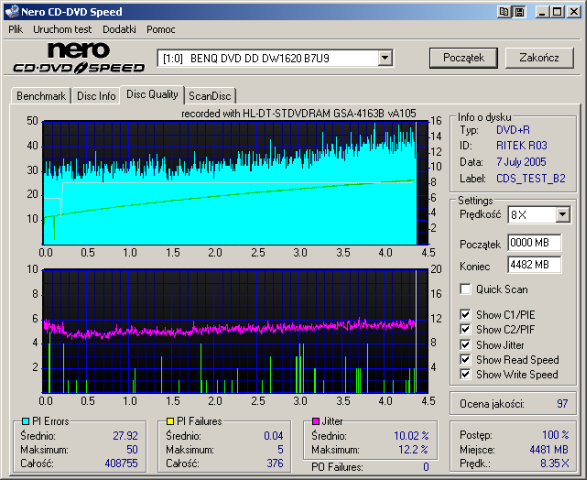The image size is (587, 480).
Task: Click the save floppy disk icon
Action: pyautogui.click(x=520, y=12)
